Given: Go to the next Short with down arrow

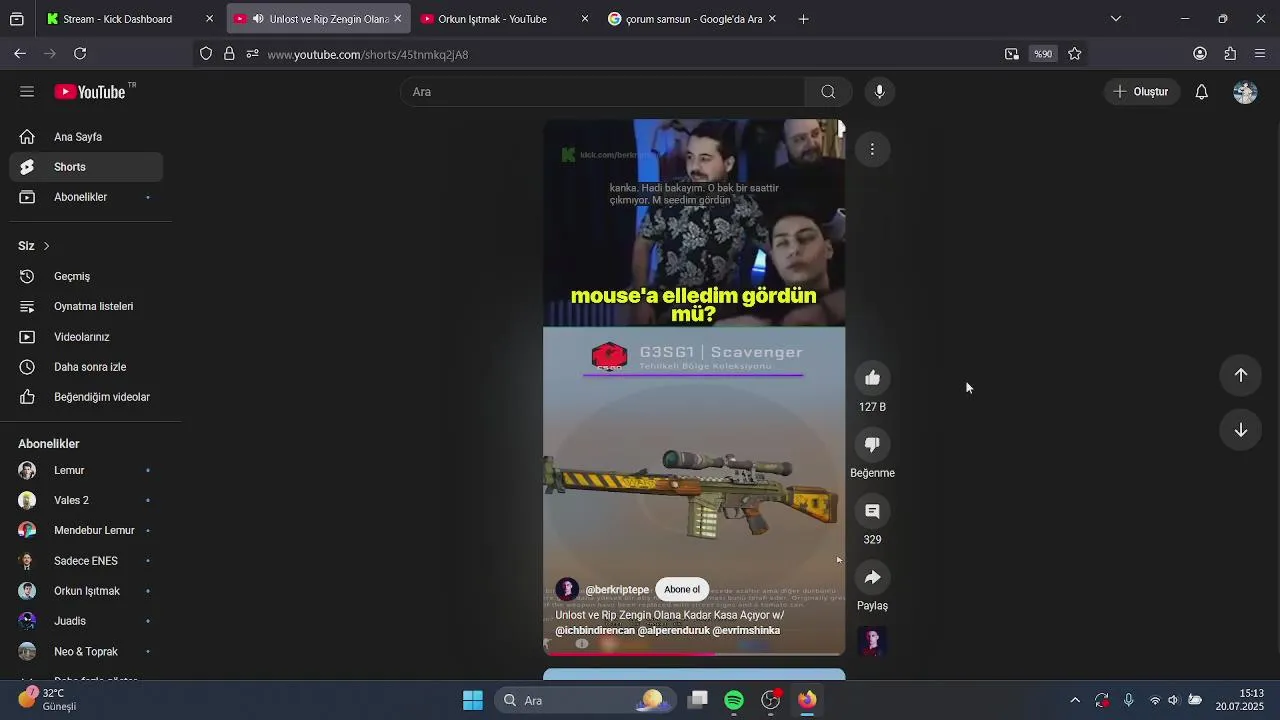Looking at the screenshot, I should point(1240,430).
